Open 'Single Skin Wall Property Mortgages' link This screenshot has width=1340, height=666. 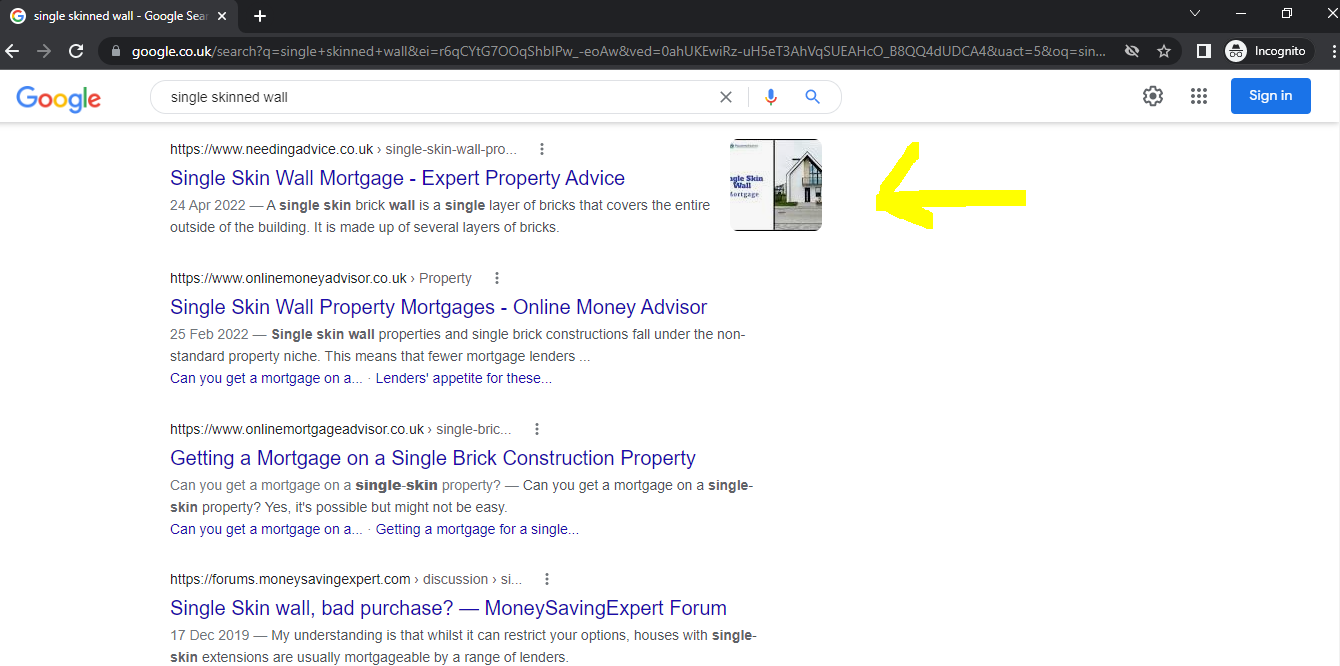(438, 307)
